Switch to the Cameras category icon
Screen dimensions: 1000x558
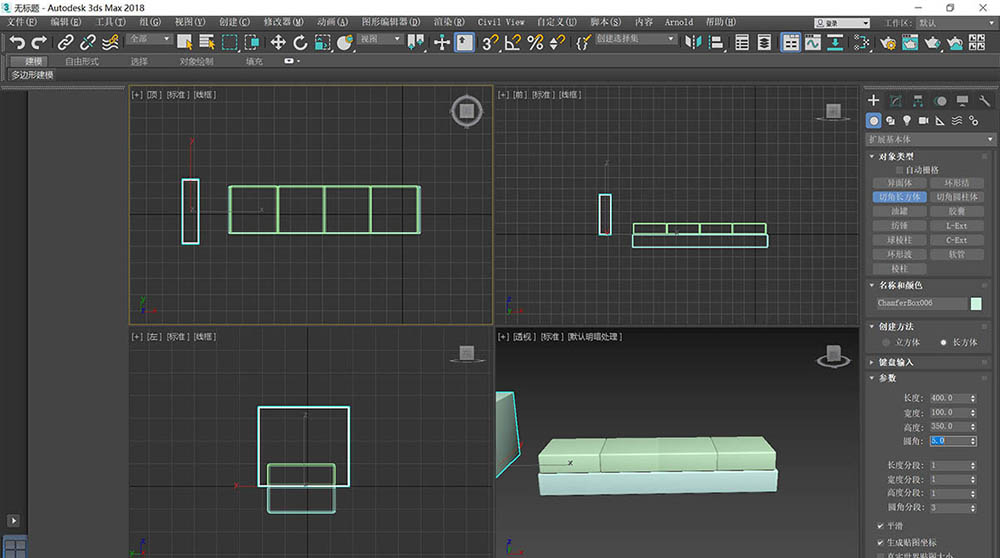[924, 120]
